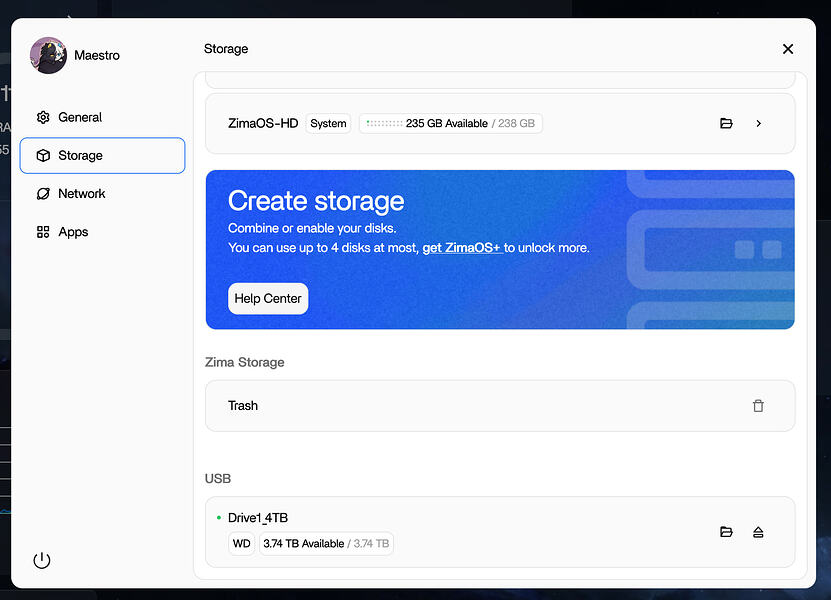
Task: Click the General gear icon
Action: coord(43,117)
